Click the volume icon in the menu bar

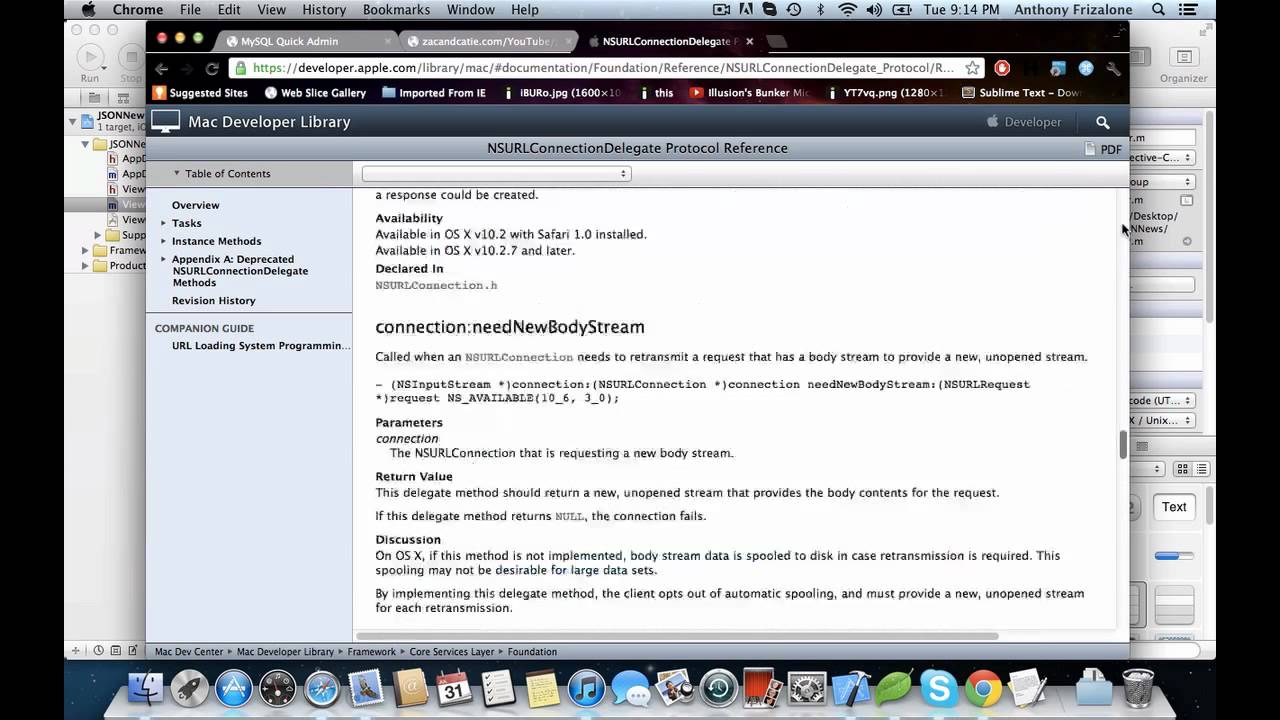(875, 10)
